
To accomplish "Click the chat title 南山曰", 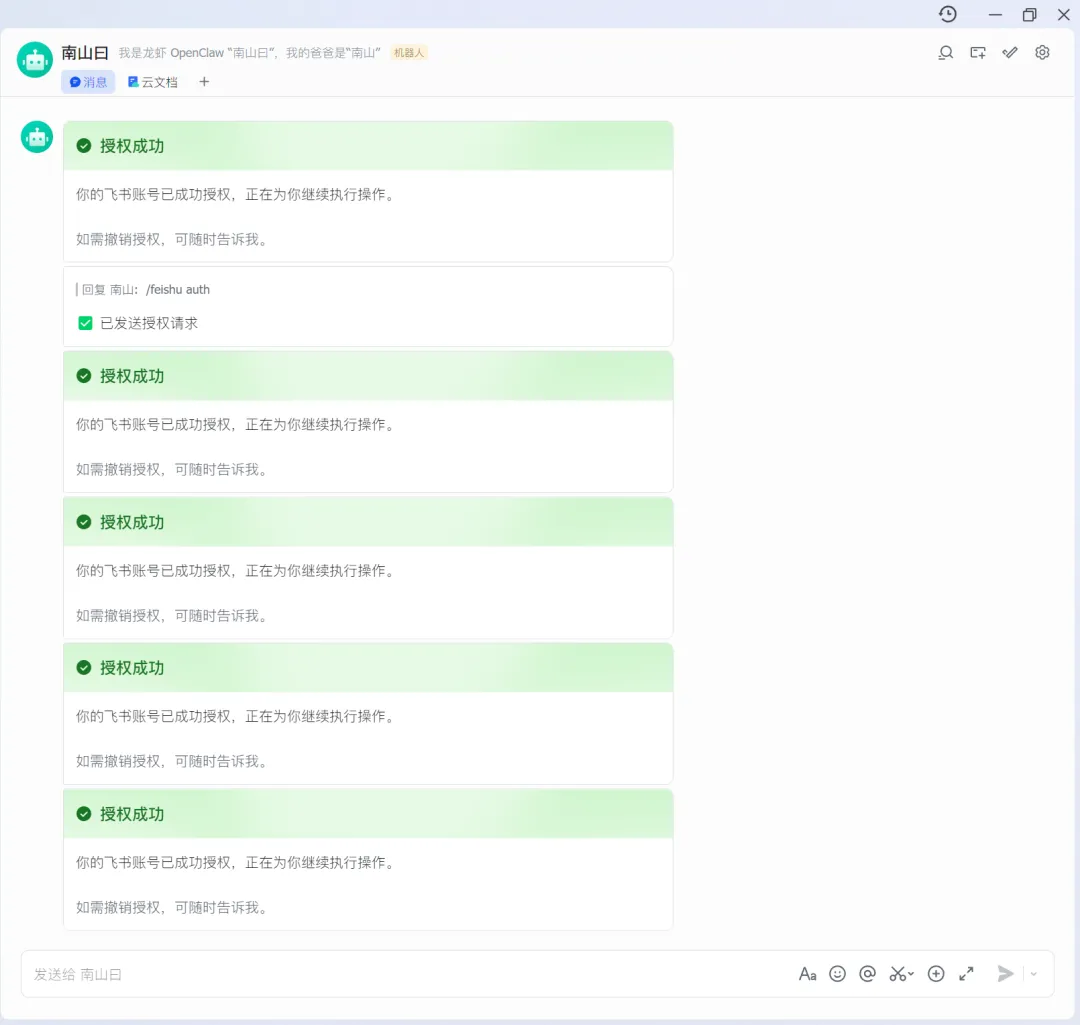I will pyautogui.click(x=85, y=53).
